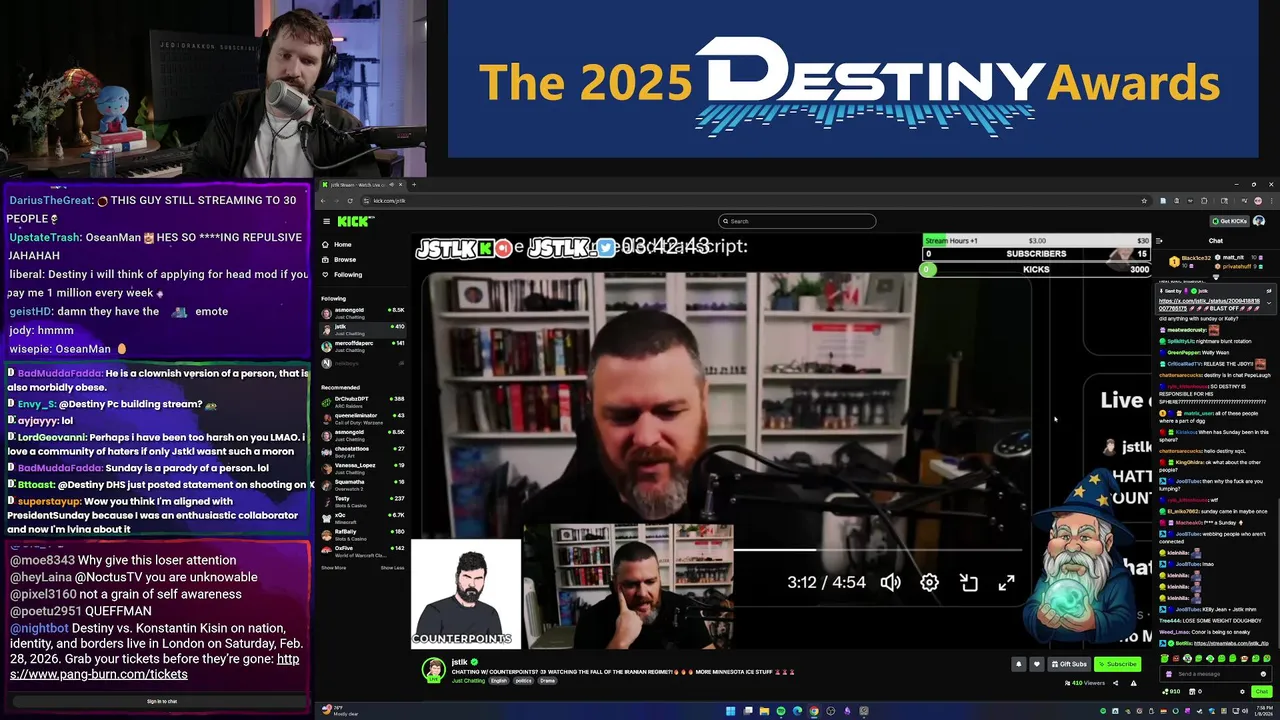This screenshot has width=1280, height=720.
Task: Mute the video volume icon
Action: tap(890, 582)
